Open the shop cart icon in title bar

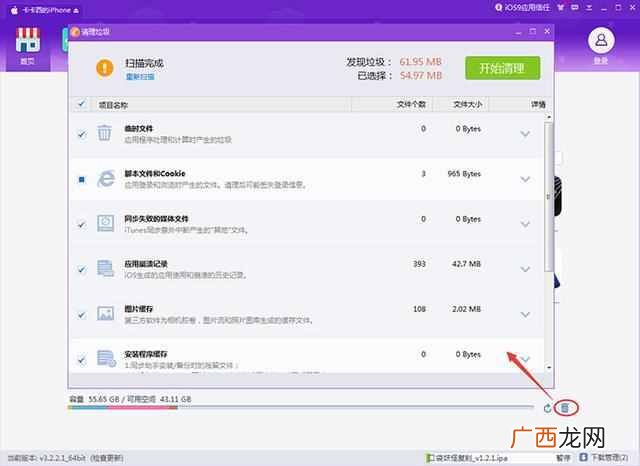pos(561,7)
